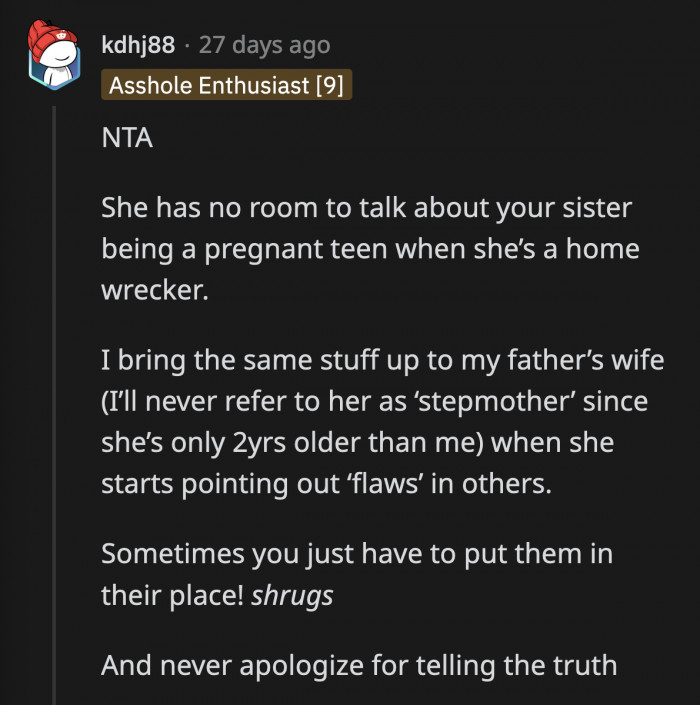Collapse the comment thread using the vertical line
Viewport: 700px width, 705px height.
click(x=55, y=400)
